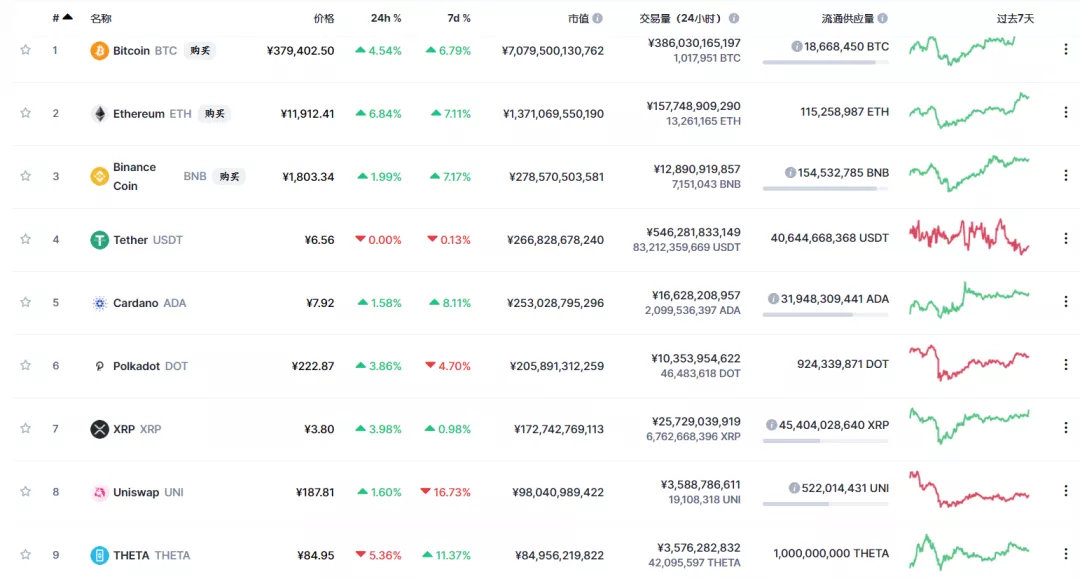Click Uniswap price ¥187.81
This screenshot has height=579, width=1080.
(315, 492)
